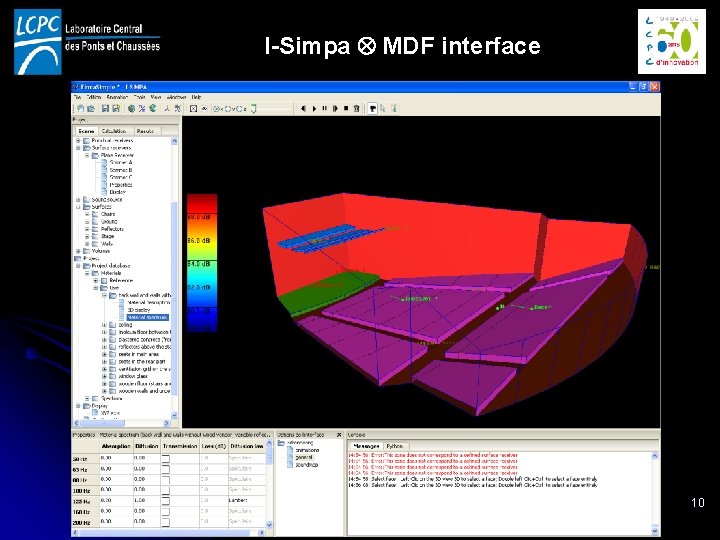Close the Options of interface panel
The image size is (720, 540).
coord(339,434)
